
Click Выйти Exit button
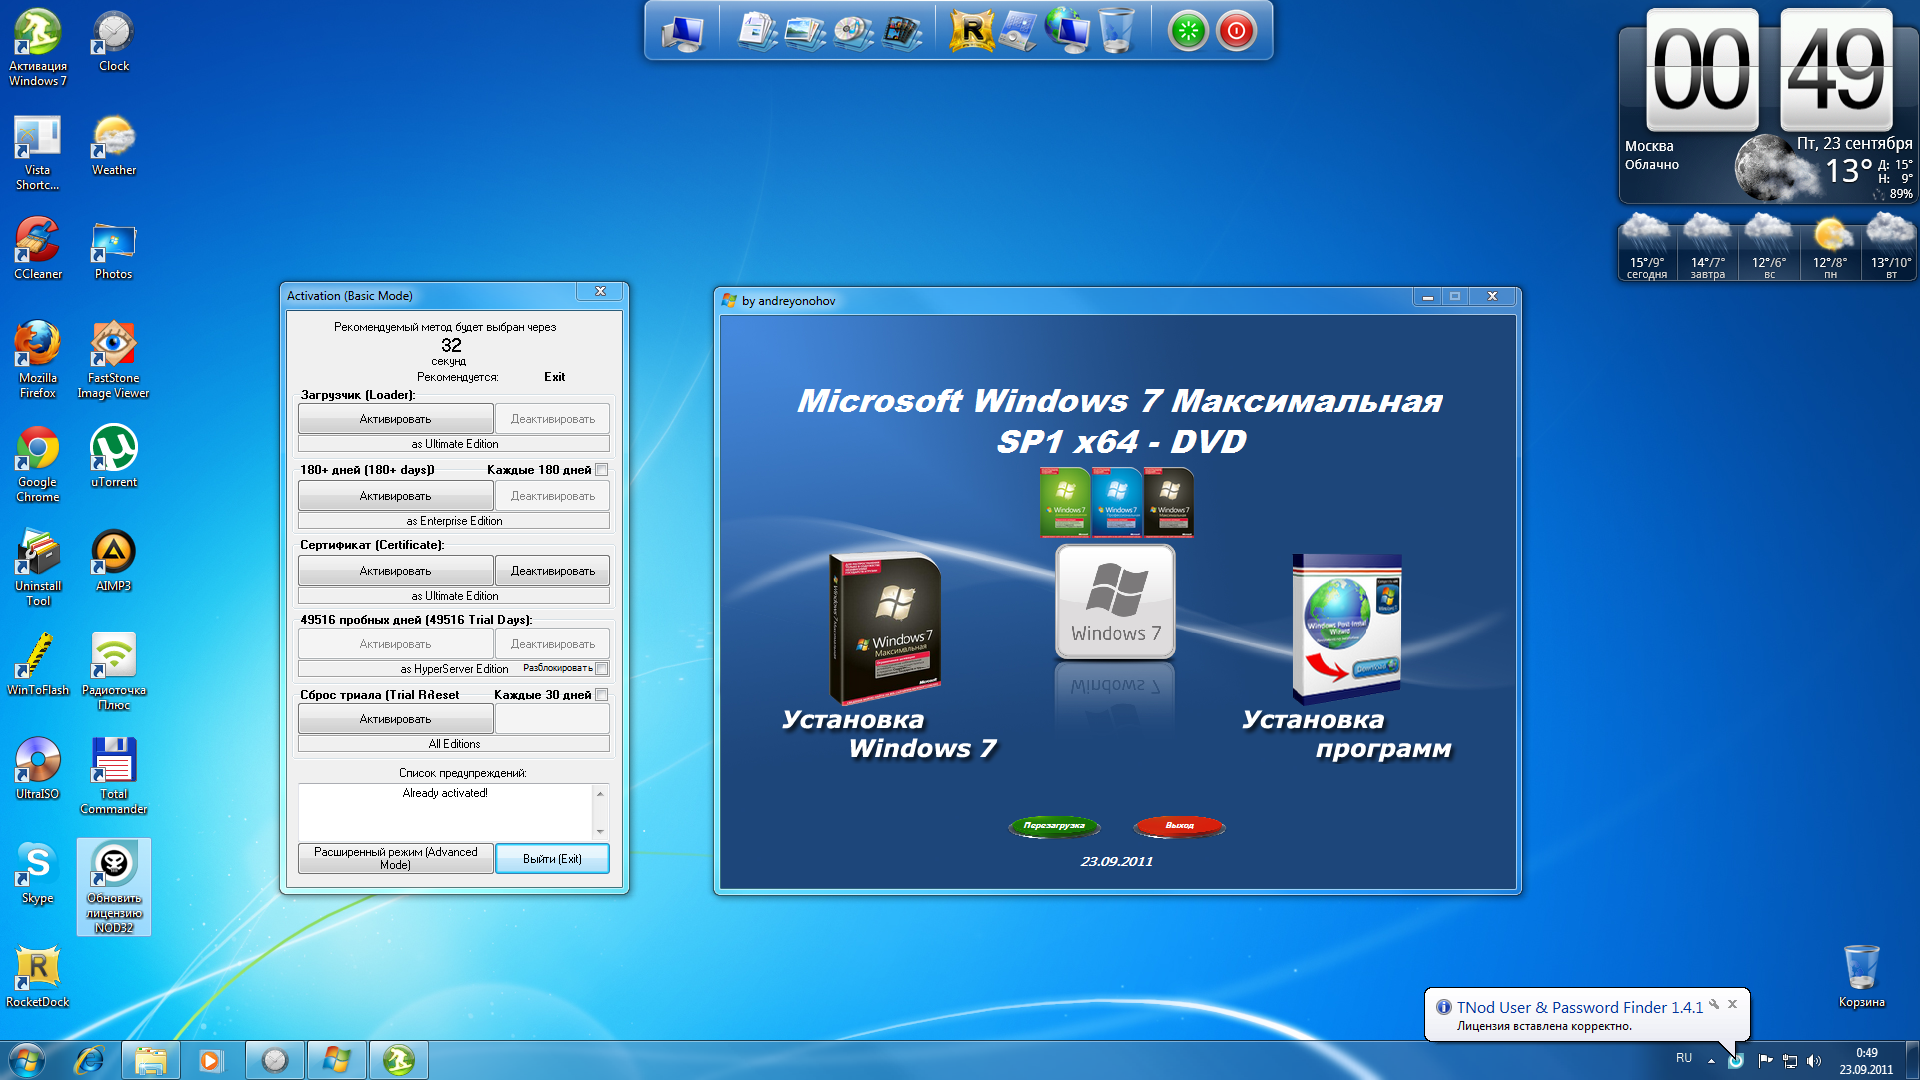tap(551, 858)
